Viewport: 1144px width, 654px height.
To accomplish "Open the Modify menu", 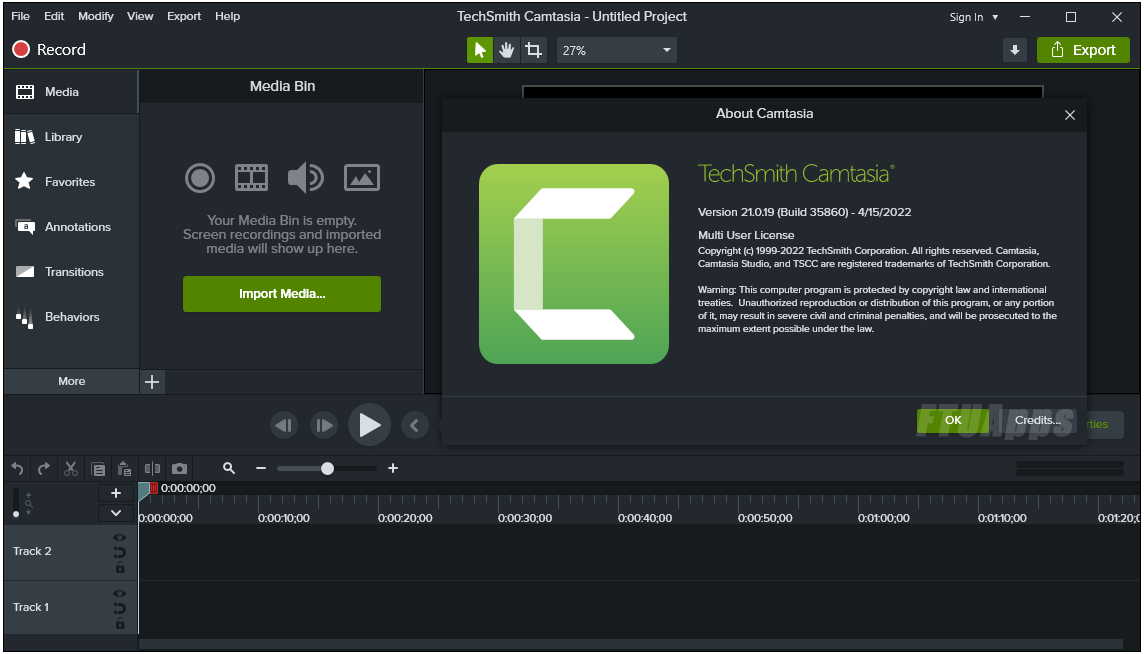I will pyautogui.click(x=96, y=16).
